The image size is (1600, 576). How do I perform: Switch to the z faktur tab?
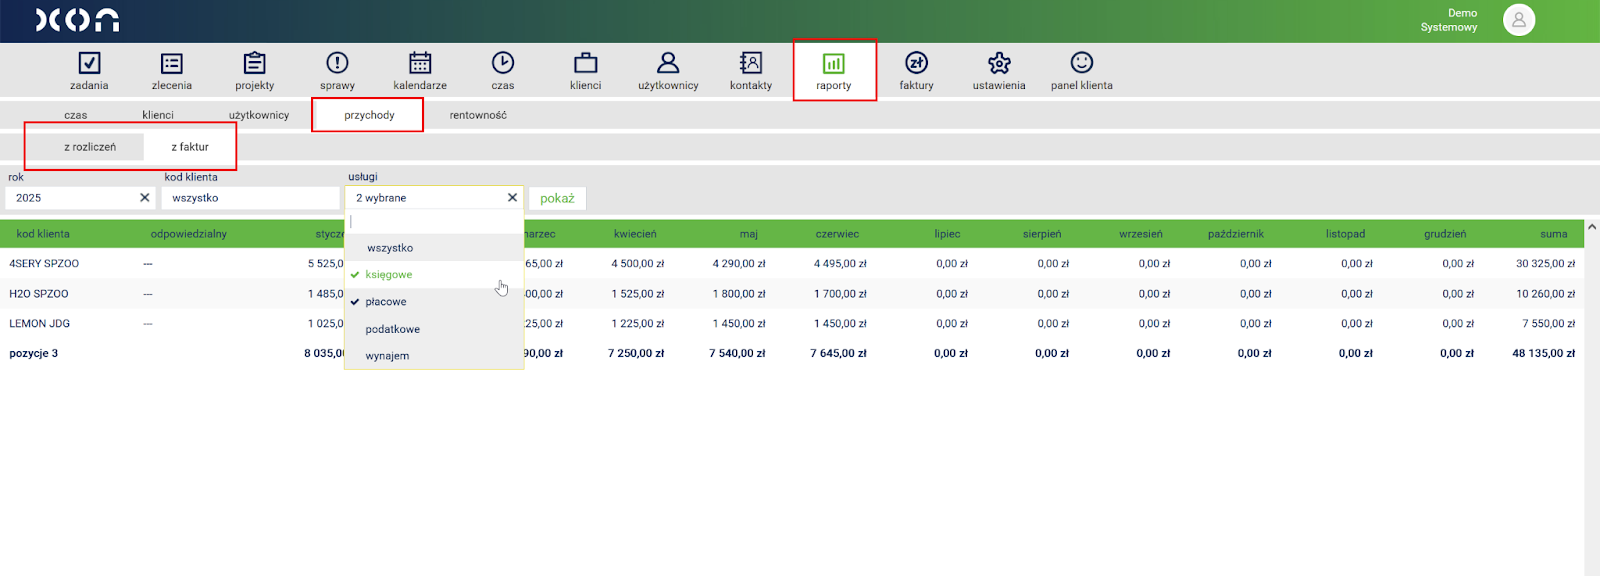190,147
